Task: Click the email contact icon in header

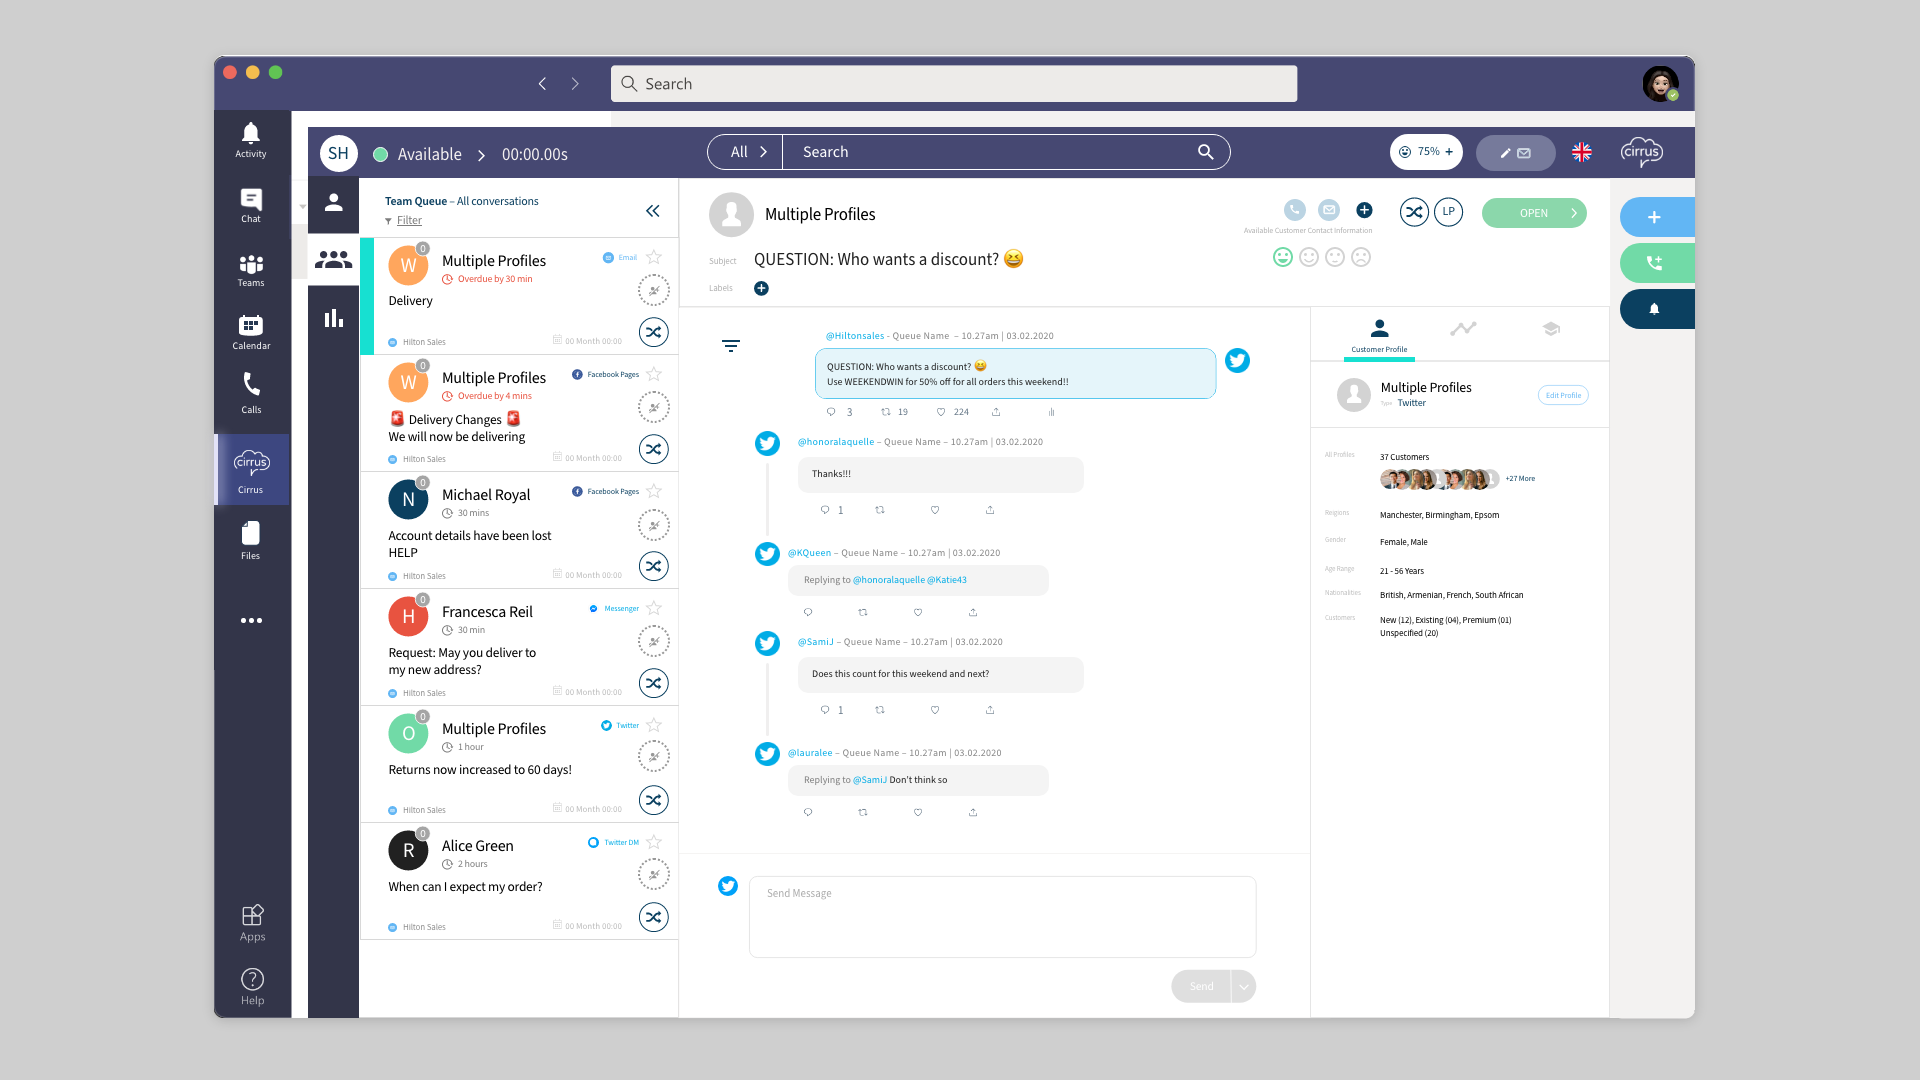Action: (x=1329, y=210)
